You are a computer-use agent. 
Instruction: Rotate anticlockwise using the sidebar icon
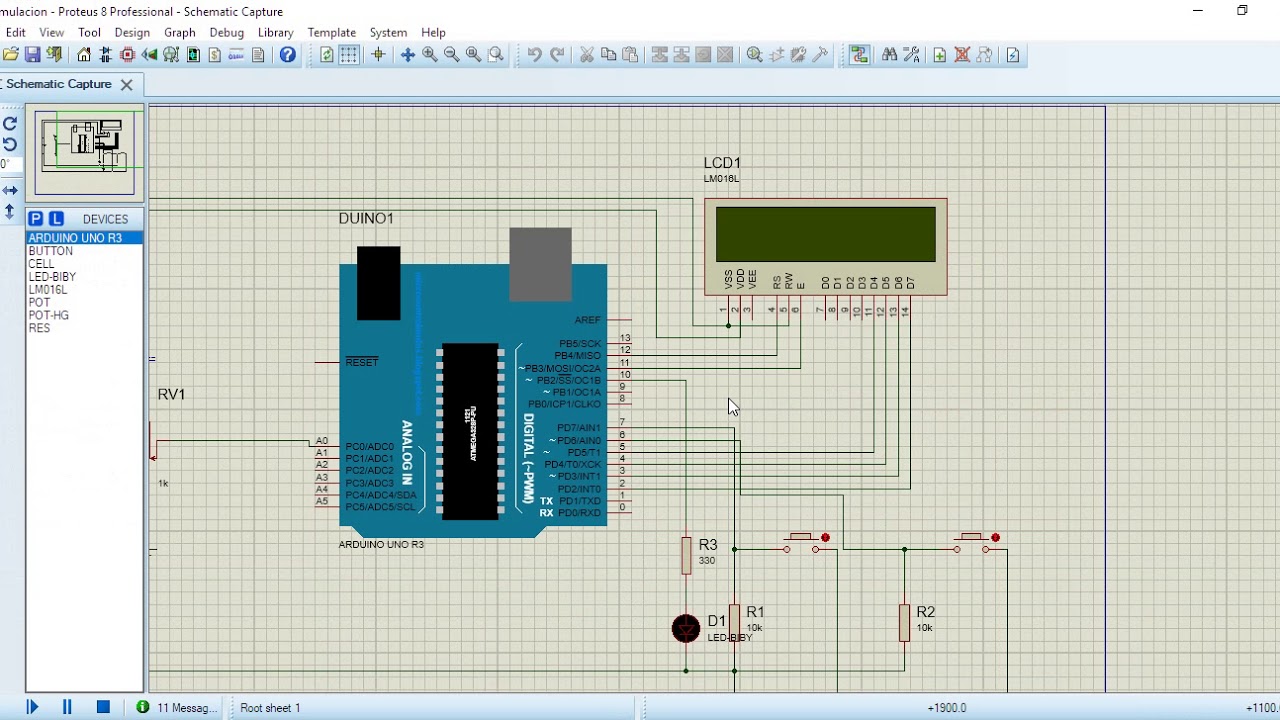click(10, 144)
